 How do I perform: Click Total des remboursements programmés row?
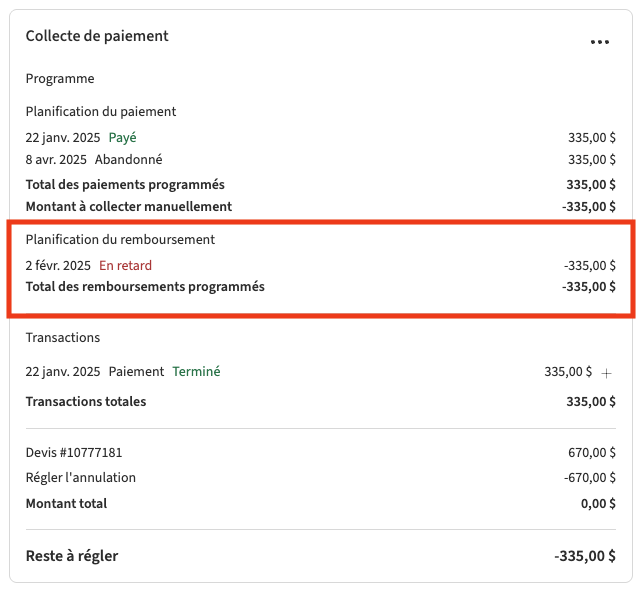tap(145, 286)
